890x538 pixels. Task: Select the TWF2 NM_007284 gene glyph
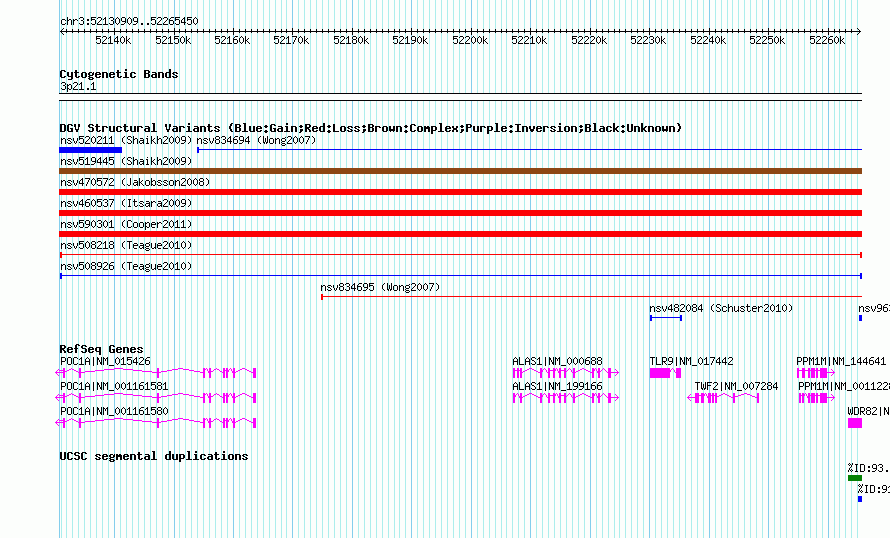[x=723, y=398]
